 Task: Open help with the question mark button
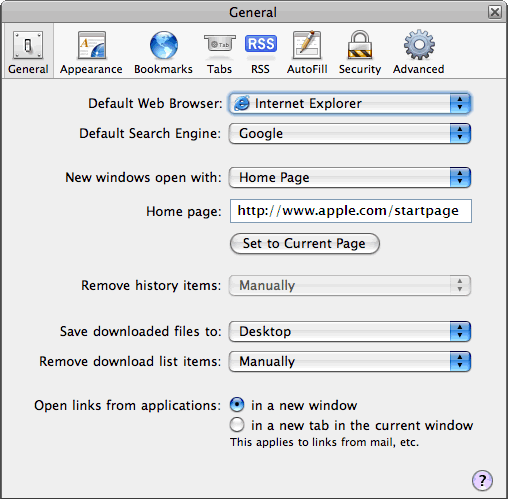[482, 480]
